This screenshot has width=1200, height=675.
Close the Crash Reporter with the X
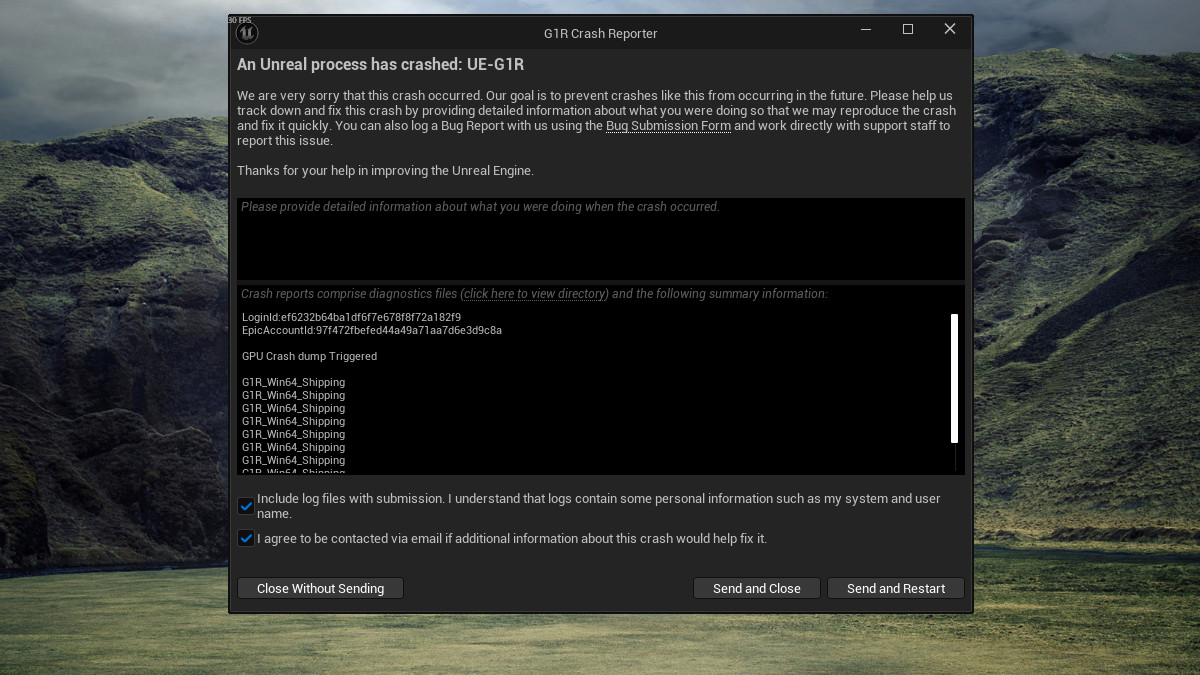(x=950, y=30)
